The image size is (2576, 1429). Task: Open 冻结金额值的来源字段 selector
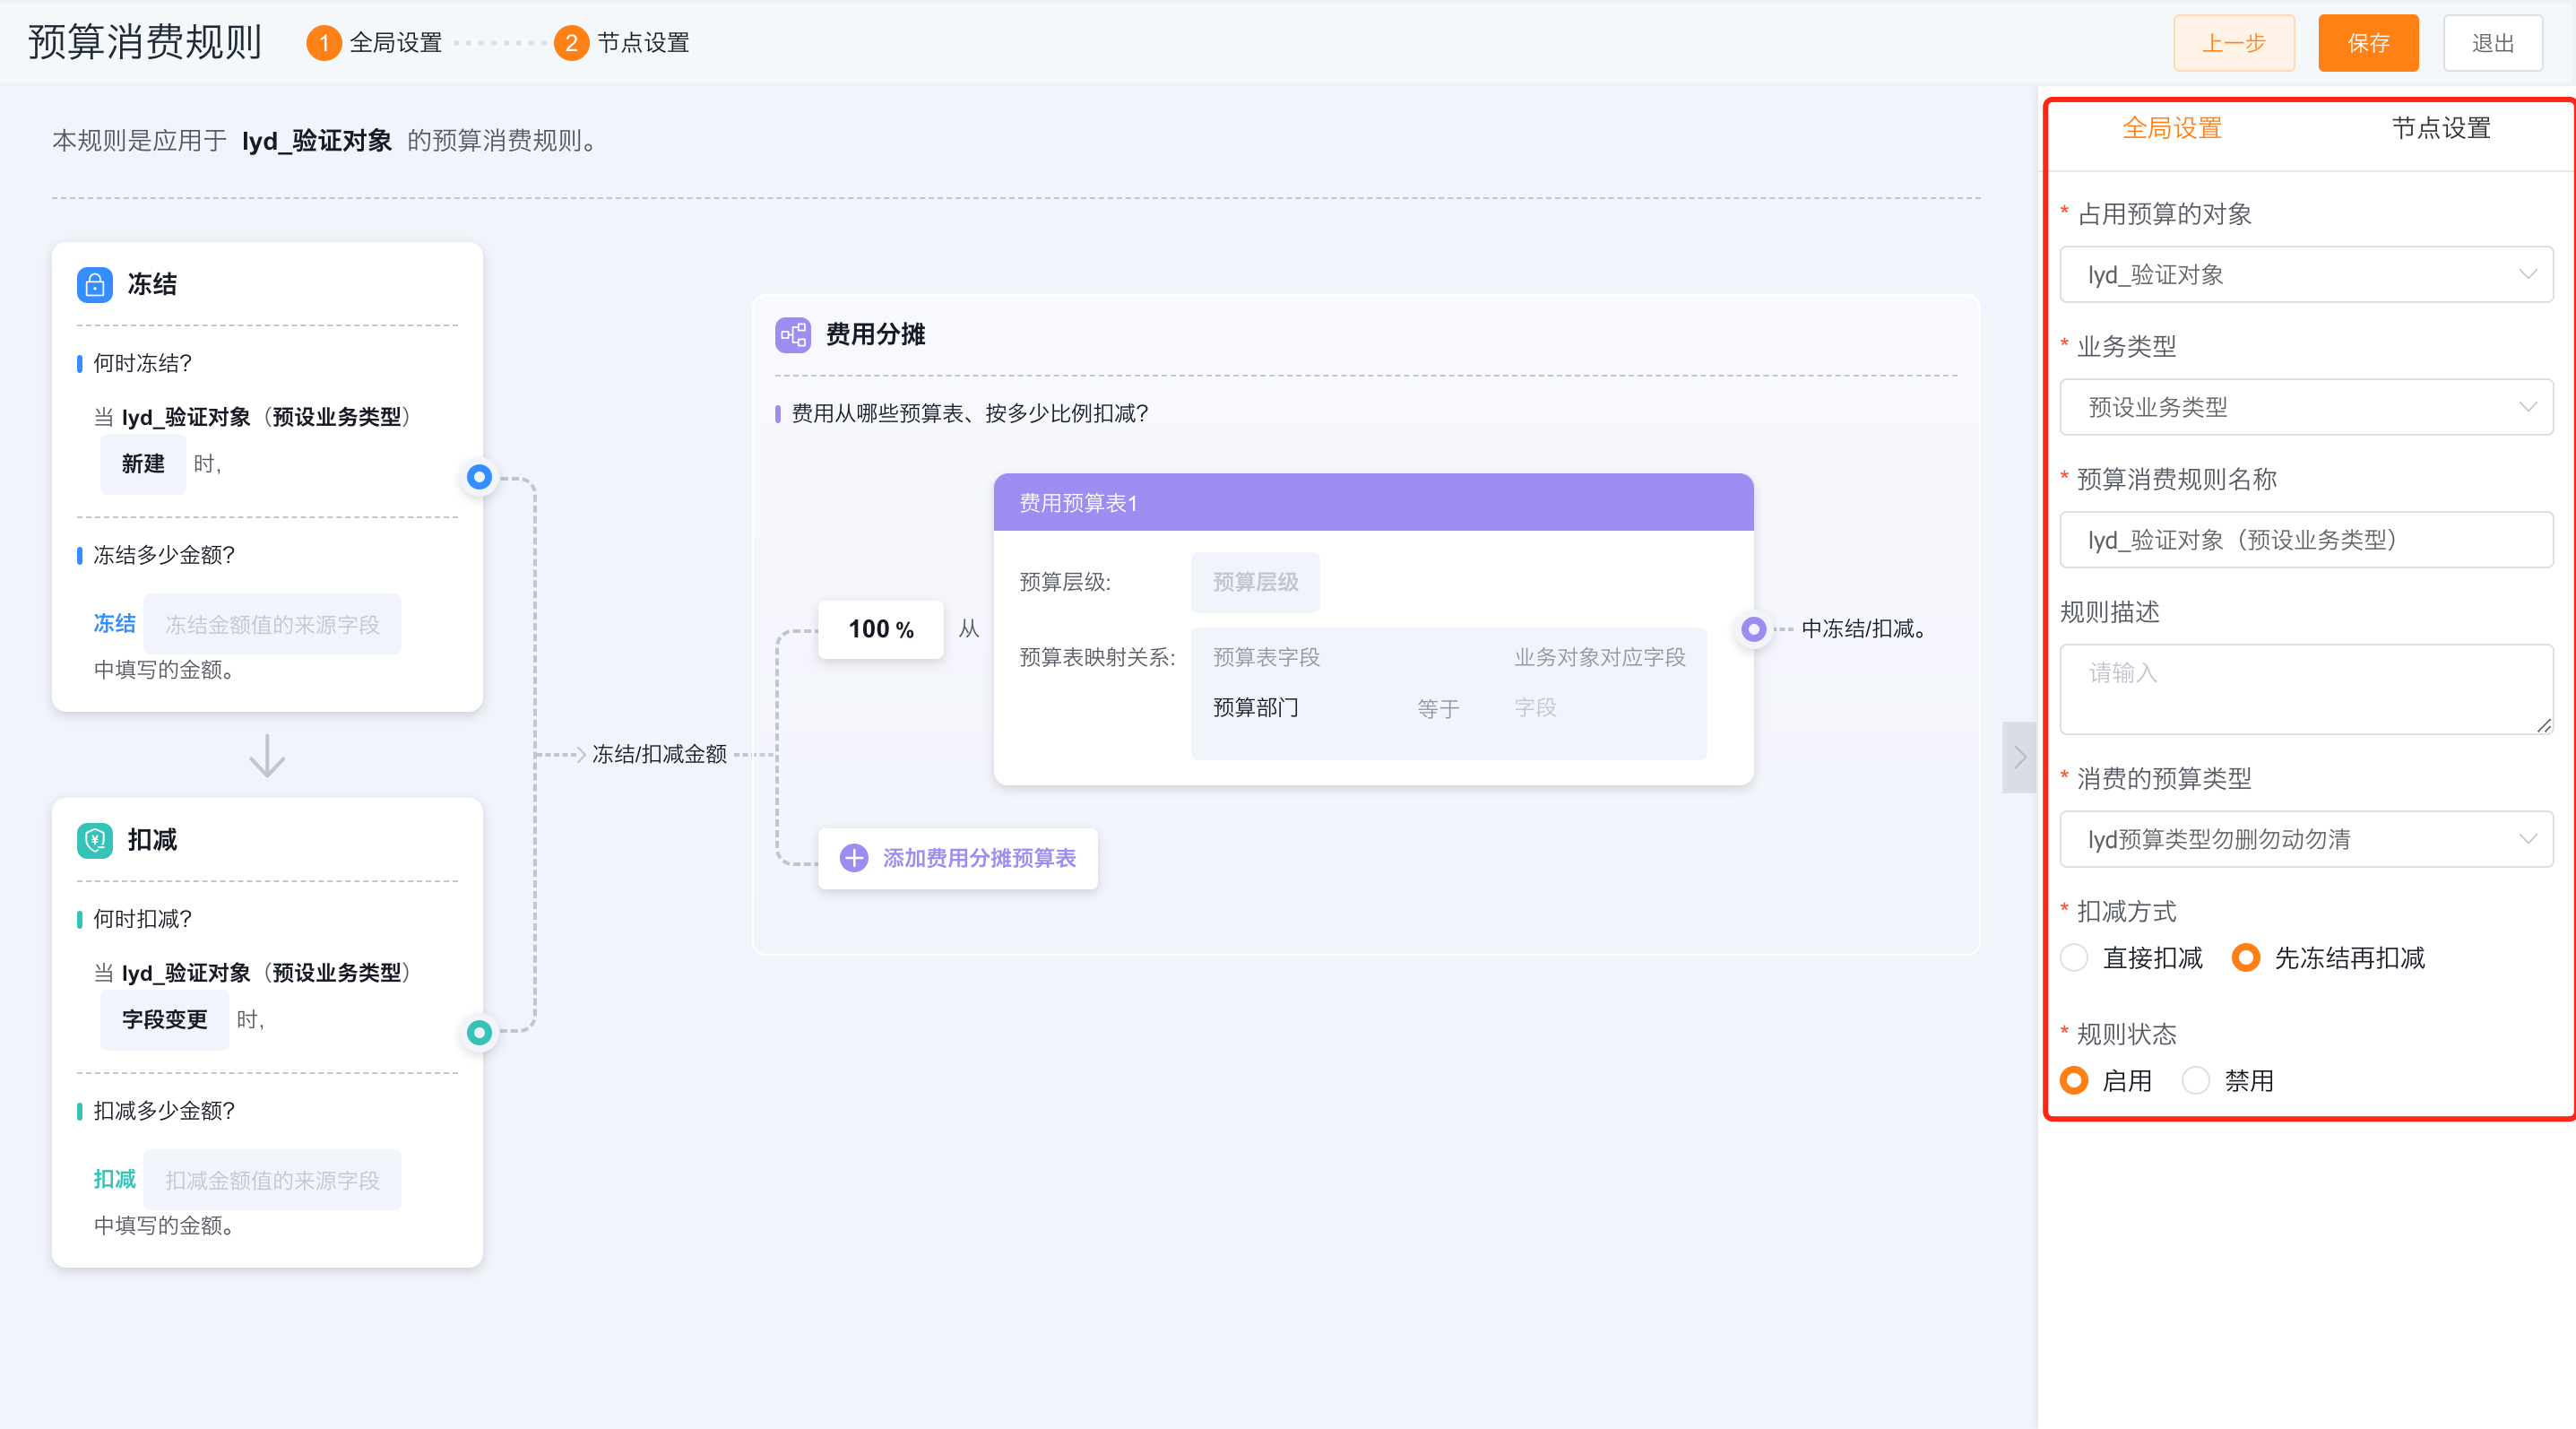tap(272, 624)
